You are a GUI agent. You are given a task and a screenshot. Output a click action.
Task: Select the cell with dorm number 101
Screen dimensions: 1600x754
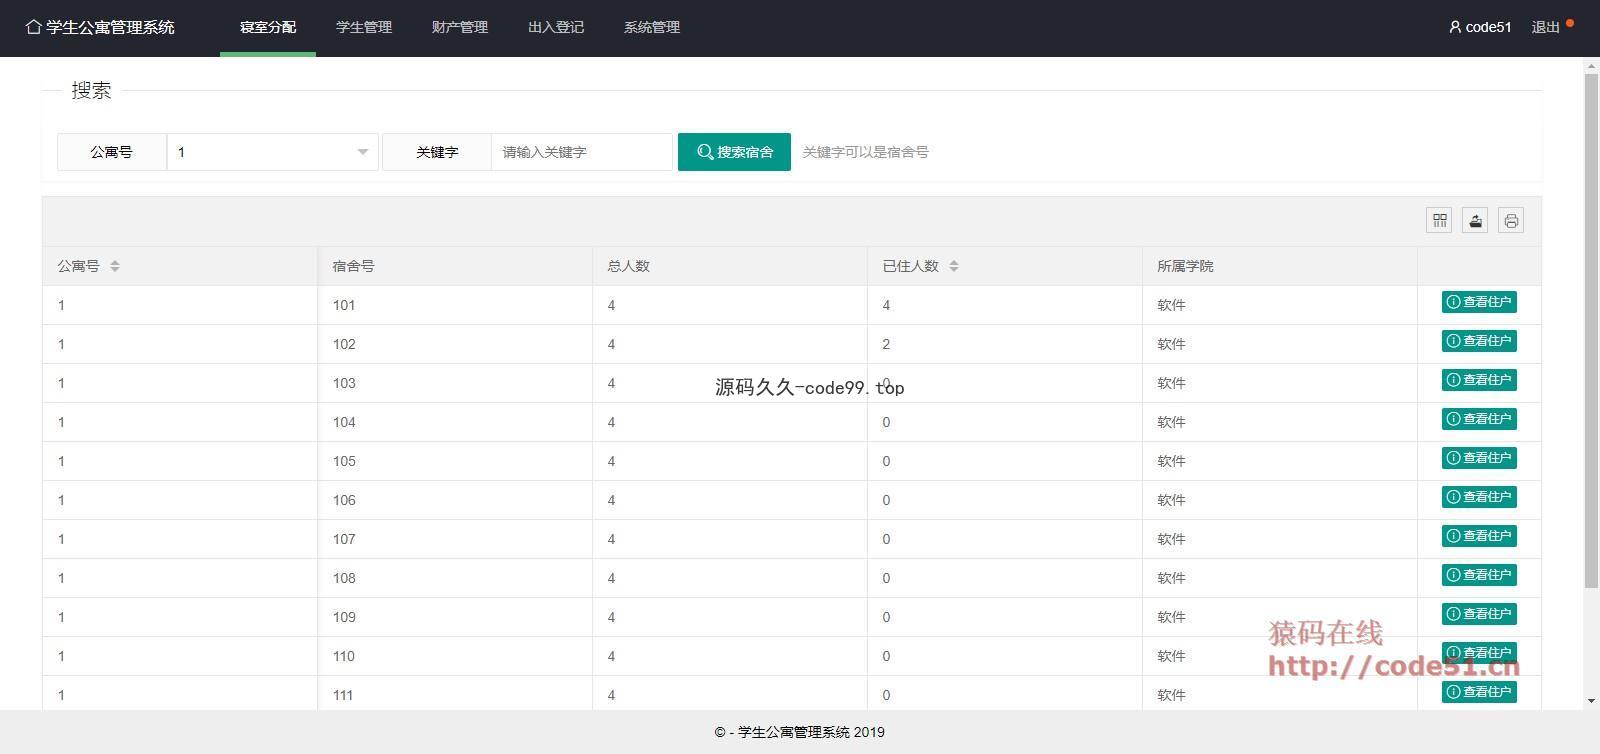[455, 305]
